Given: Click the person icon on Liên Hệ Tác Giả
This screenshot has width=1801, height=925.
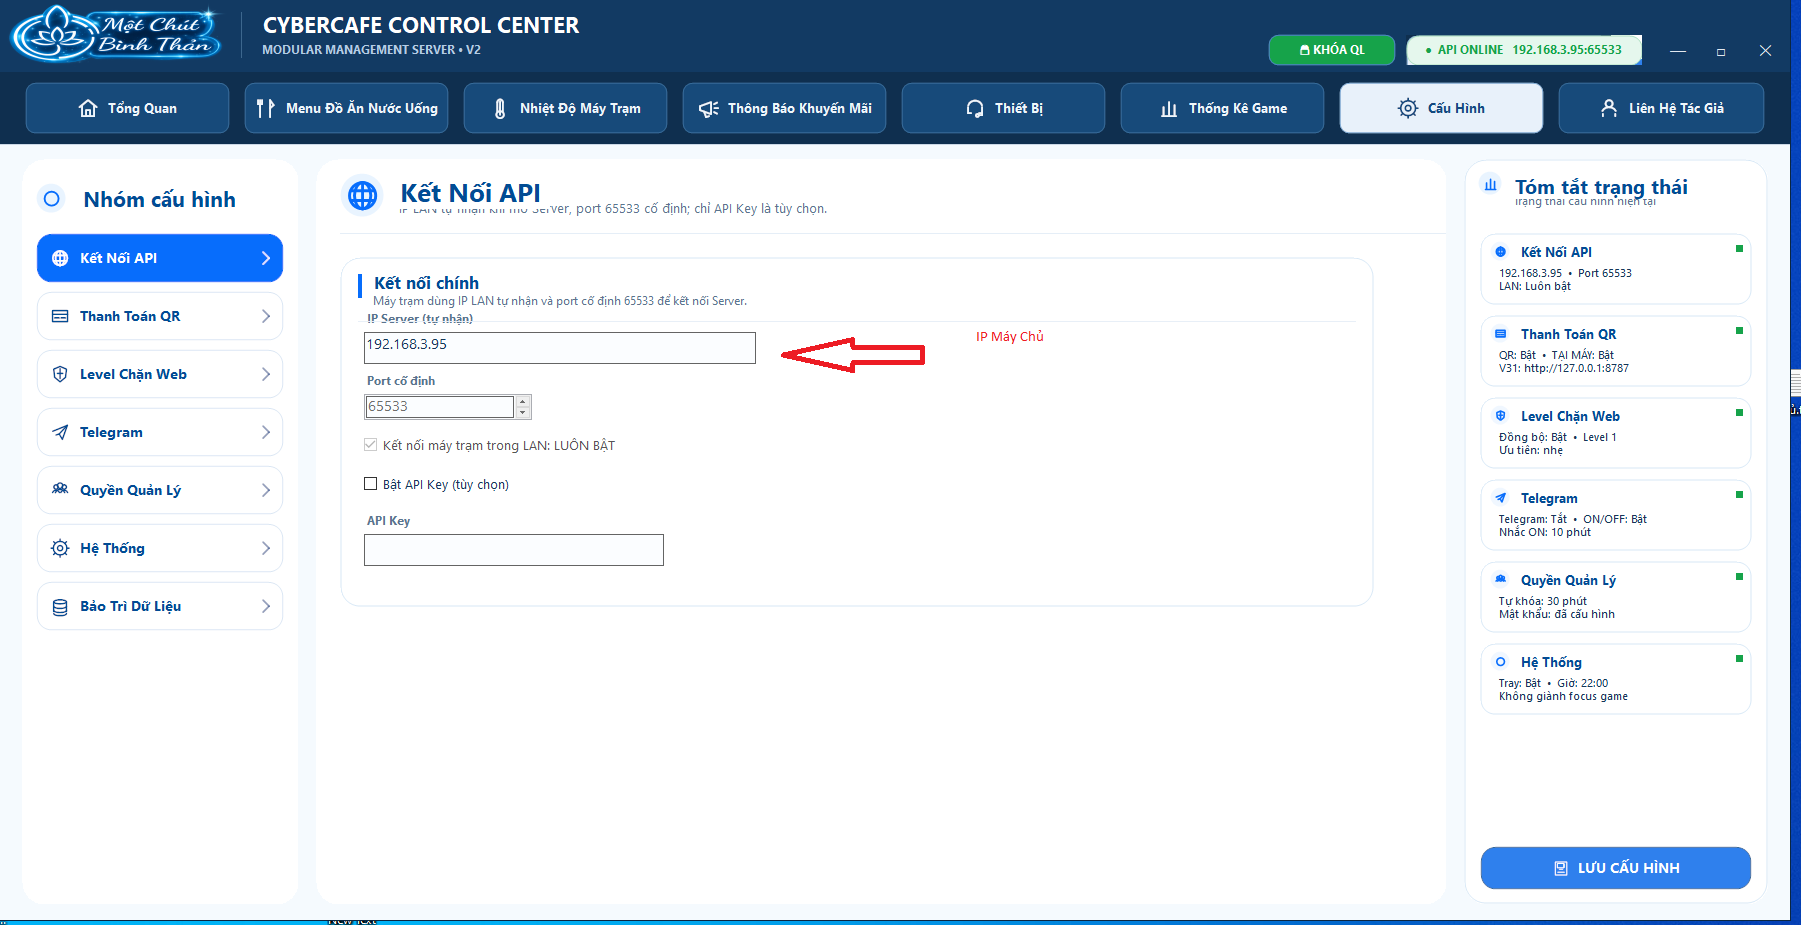Looking at the screenshot, I should (x=1609, y=108).
